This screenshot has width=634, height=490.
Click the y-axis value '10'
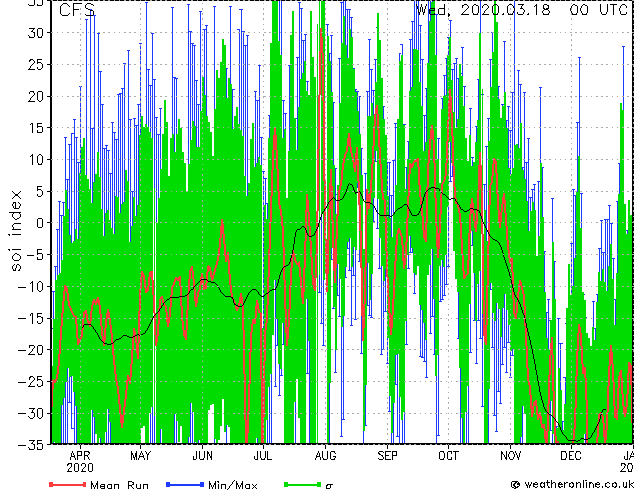click(x=37, y=160)
